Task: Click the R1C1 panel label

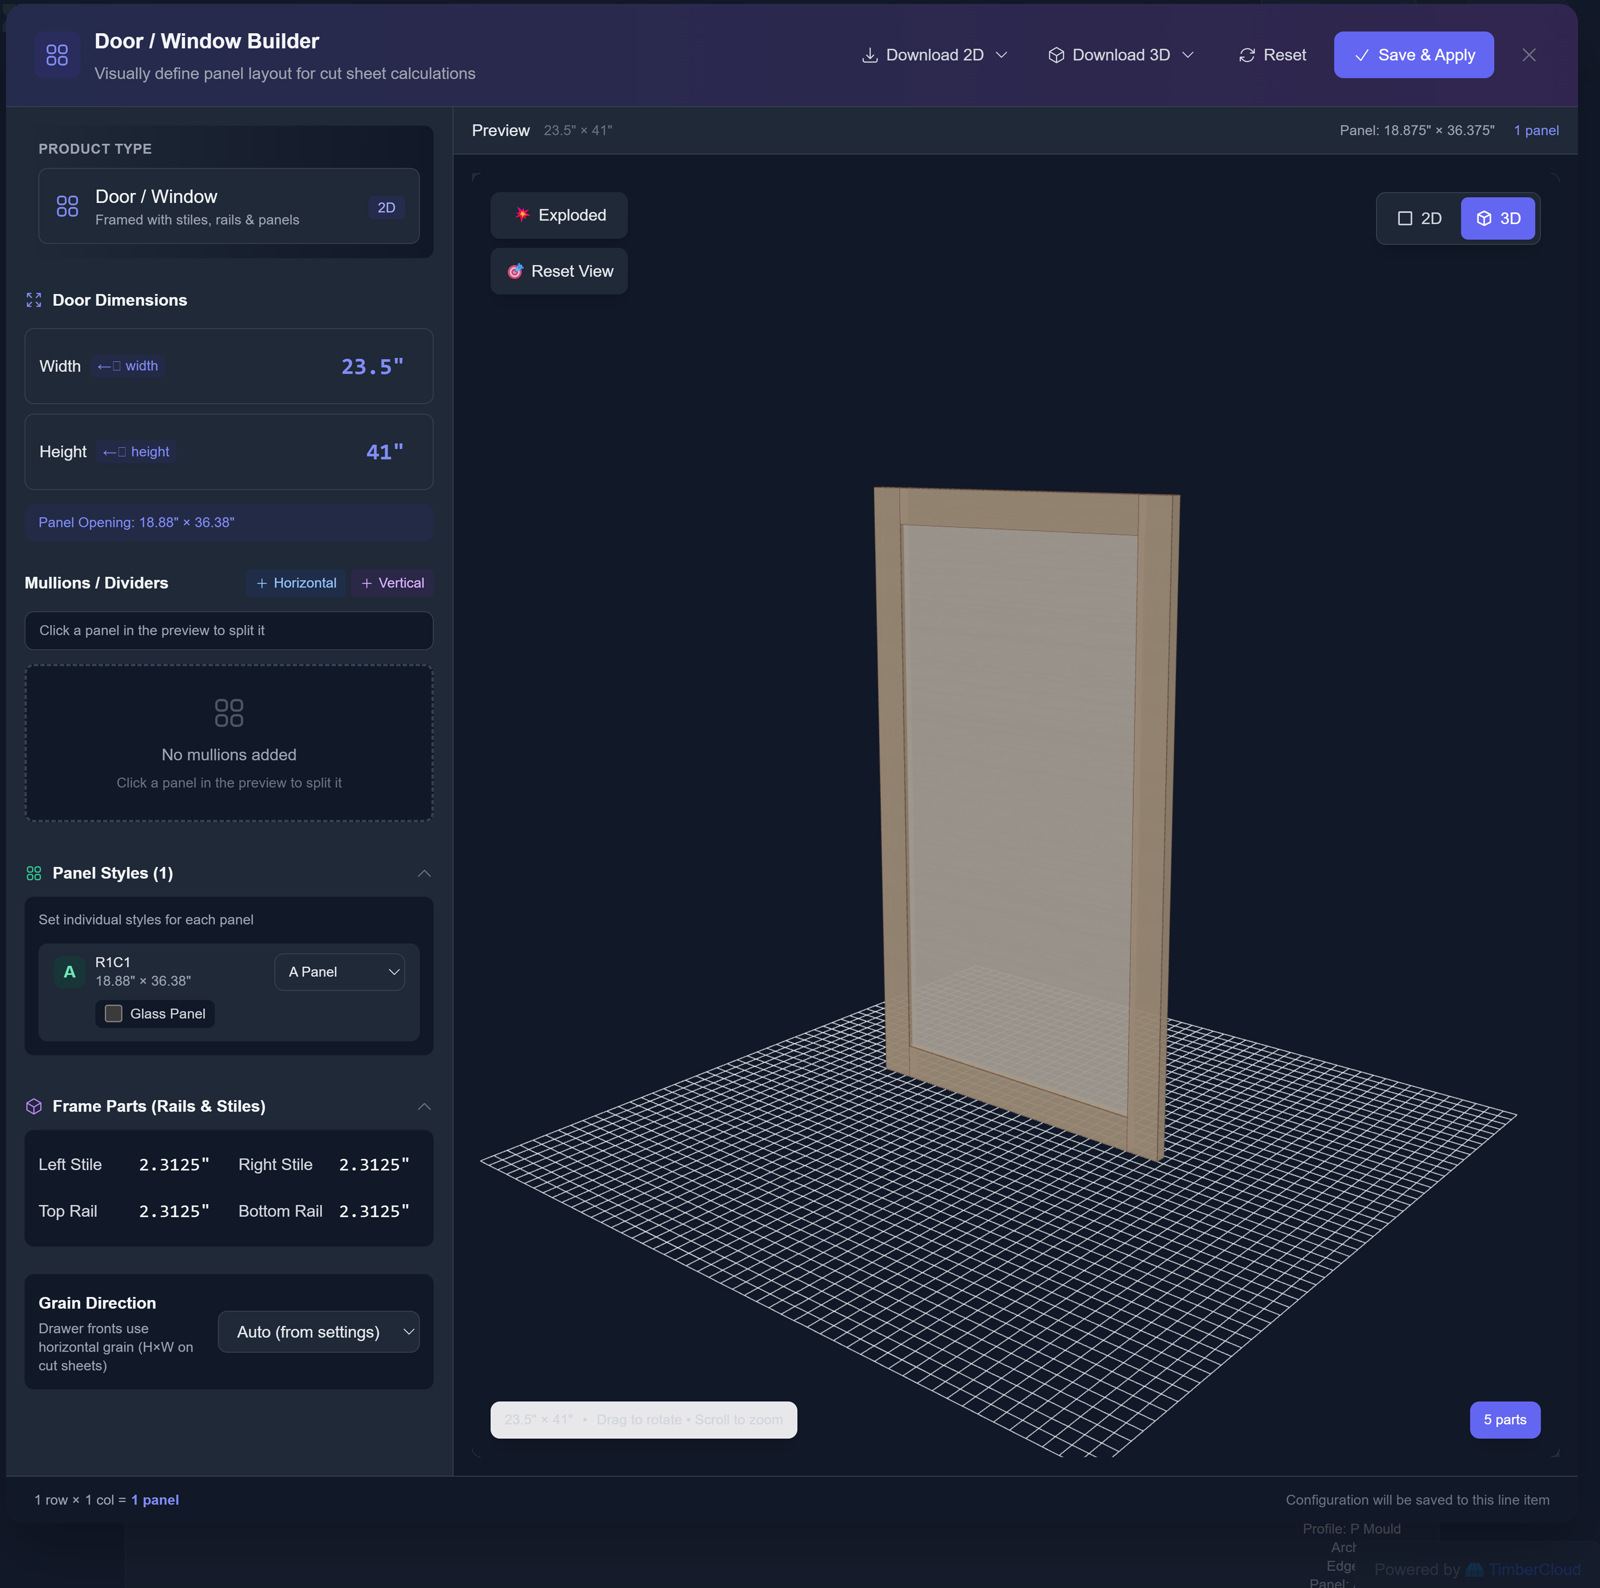Action: tap(113, 962)
